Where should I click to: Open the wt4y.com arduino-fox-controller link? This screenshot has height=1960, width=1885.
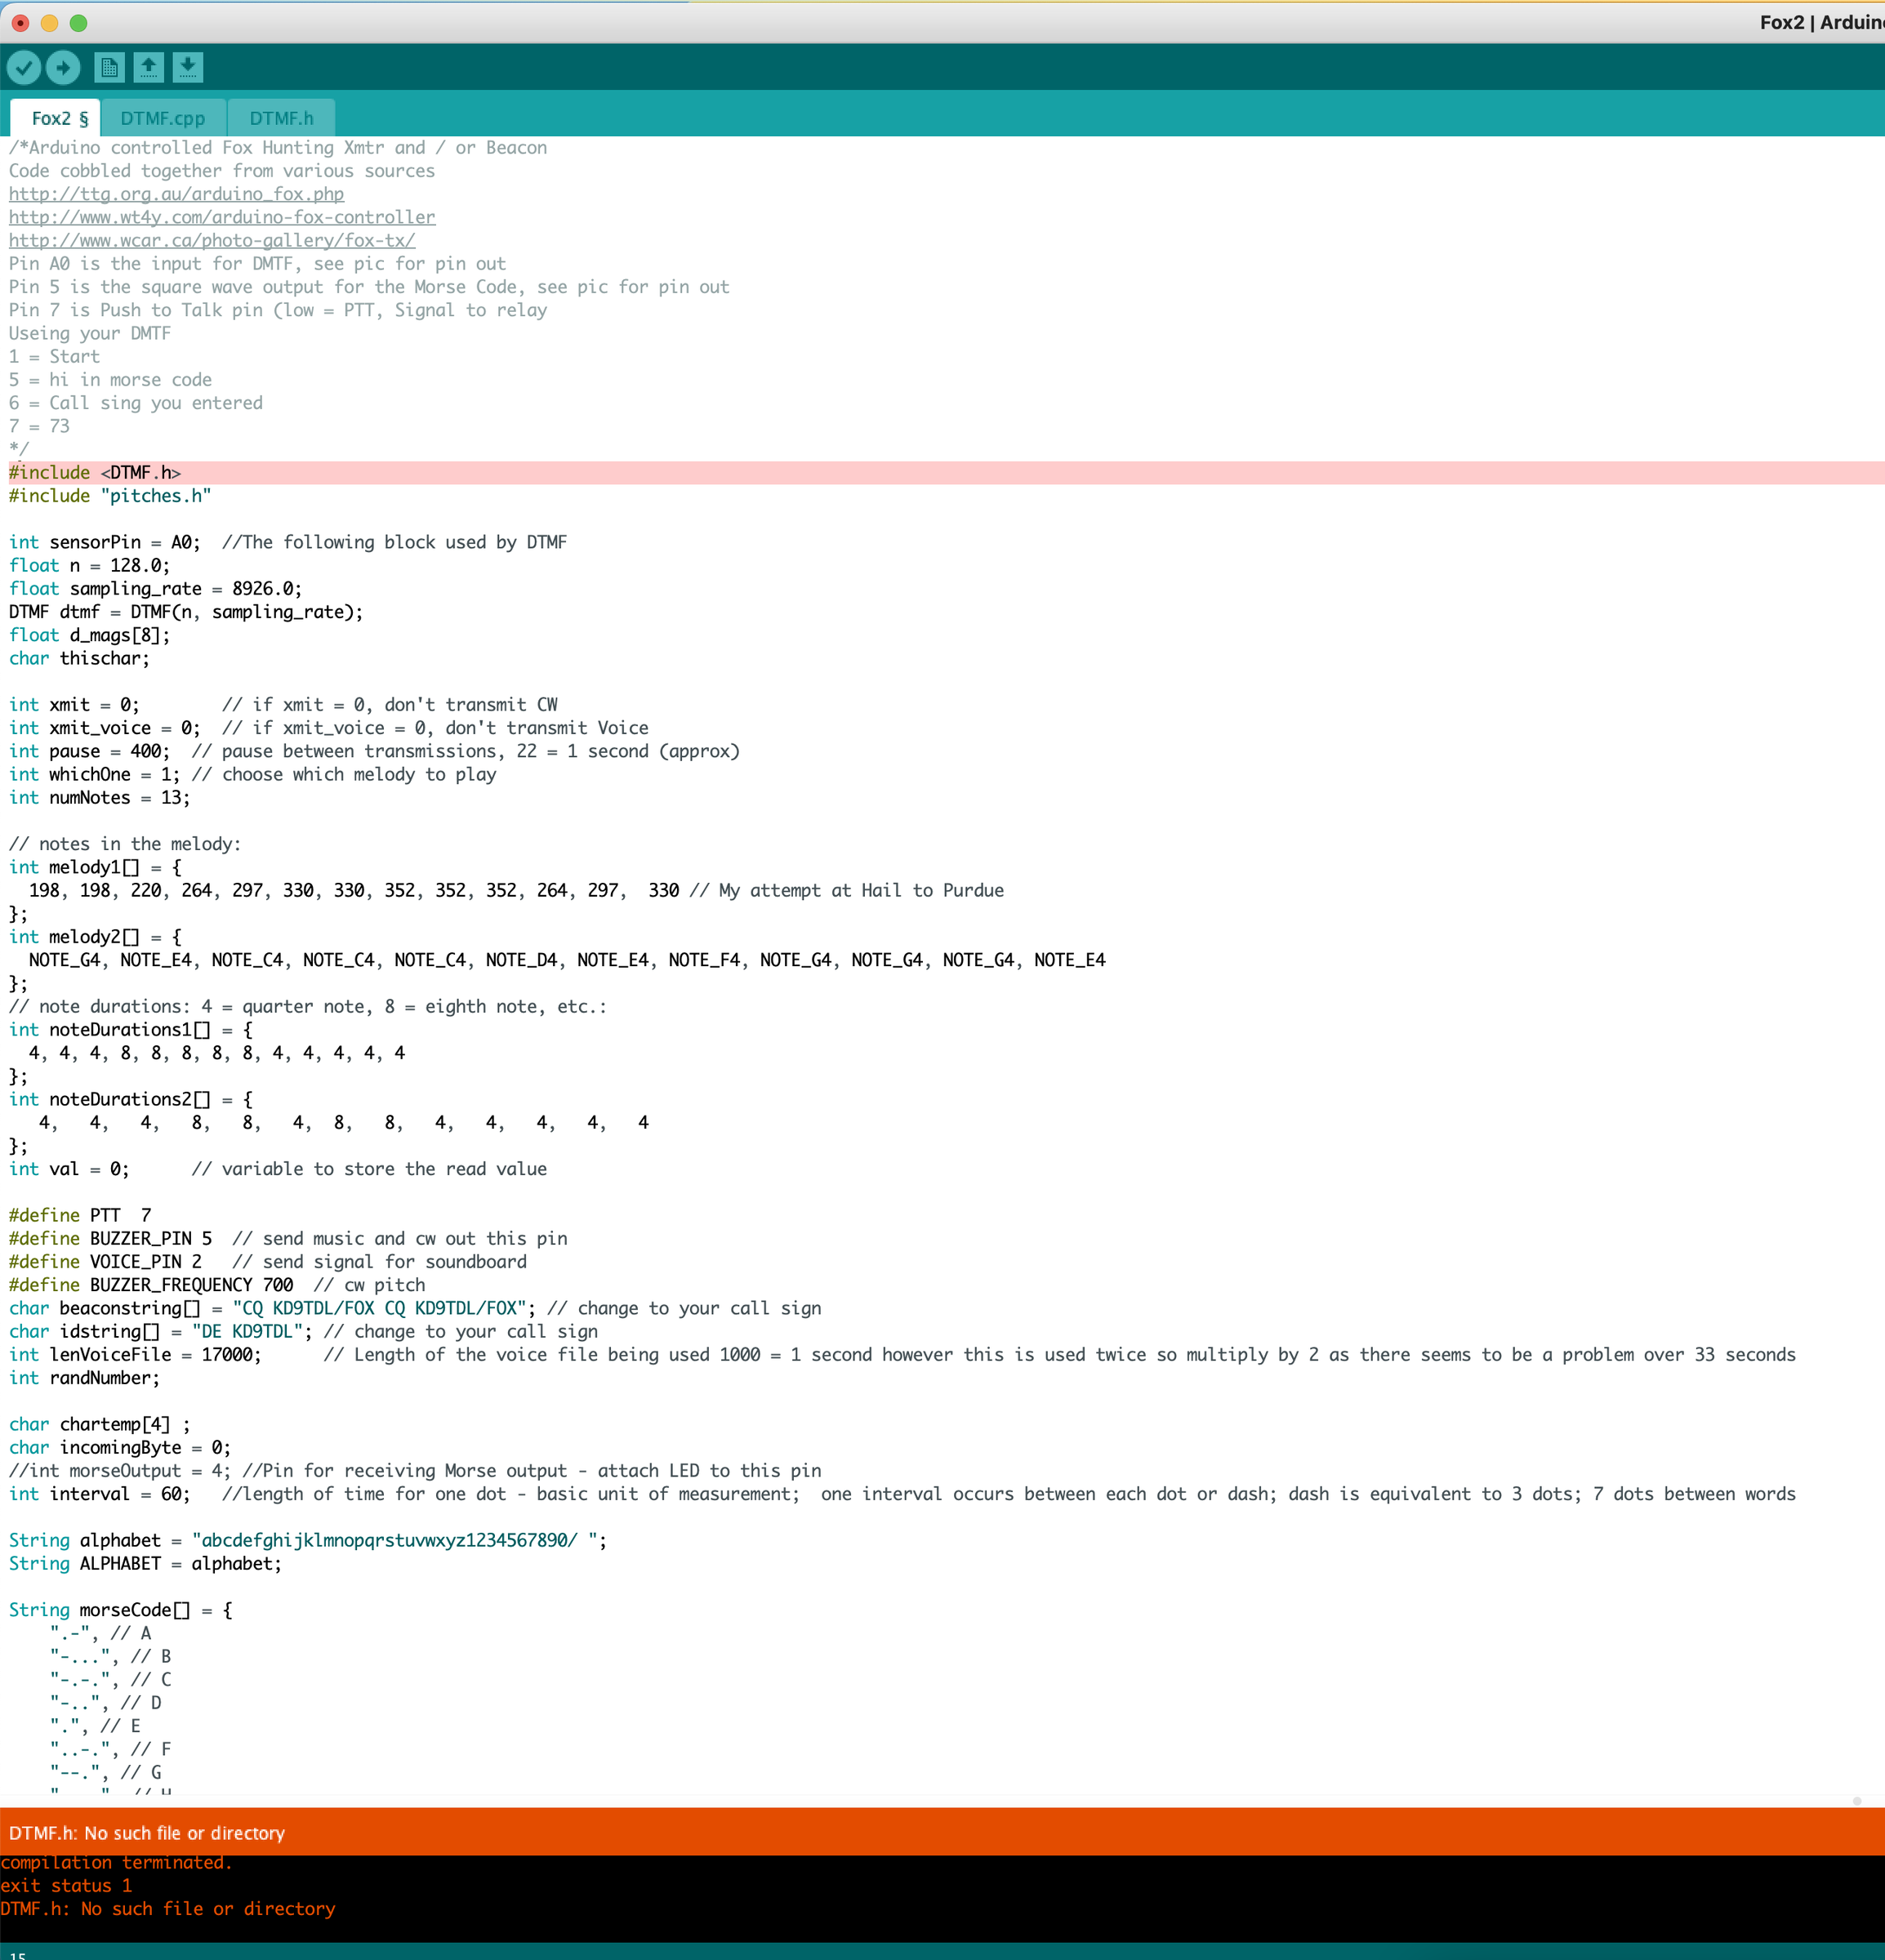pyautogui.click(x=222, y=217)
